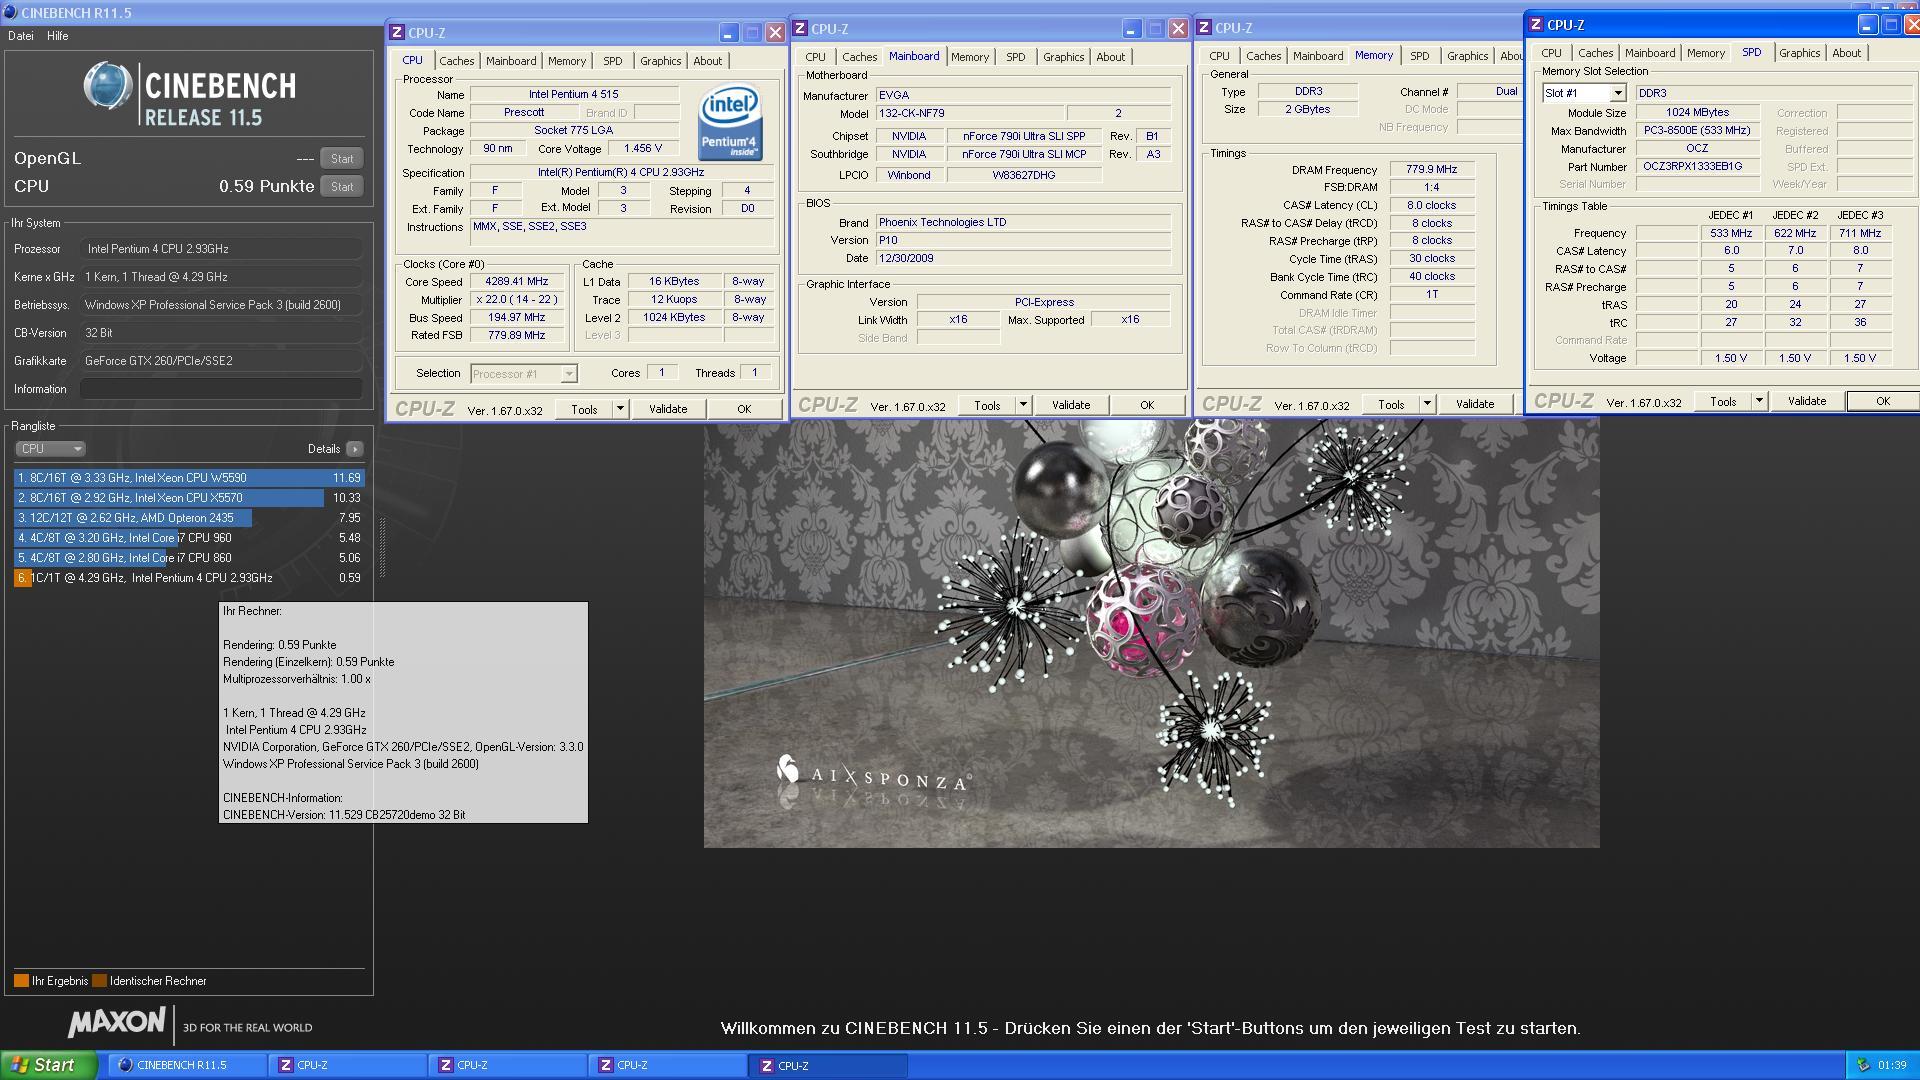Select the AMD Opteron 2435 ranking entry
The image size is (1920, 1080).
coord(188,518)
